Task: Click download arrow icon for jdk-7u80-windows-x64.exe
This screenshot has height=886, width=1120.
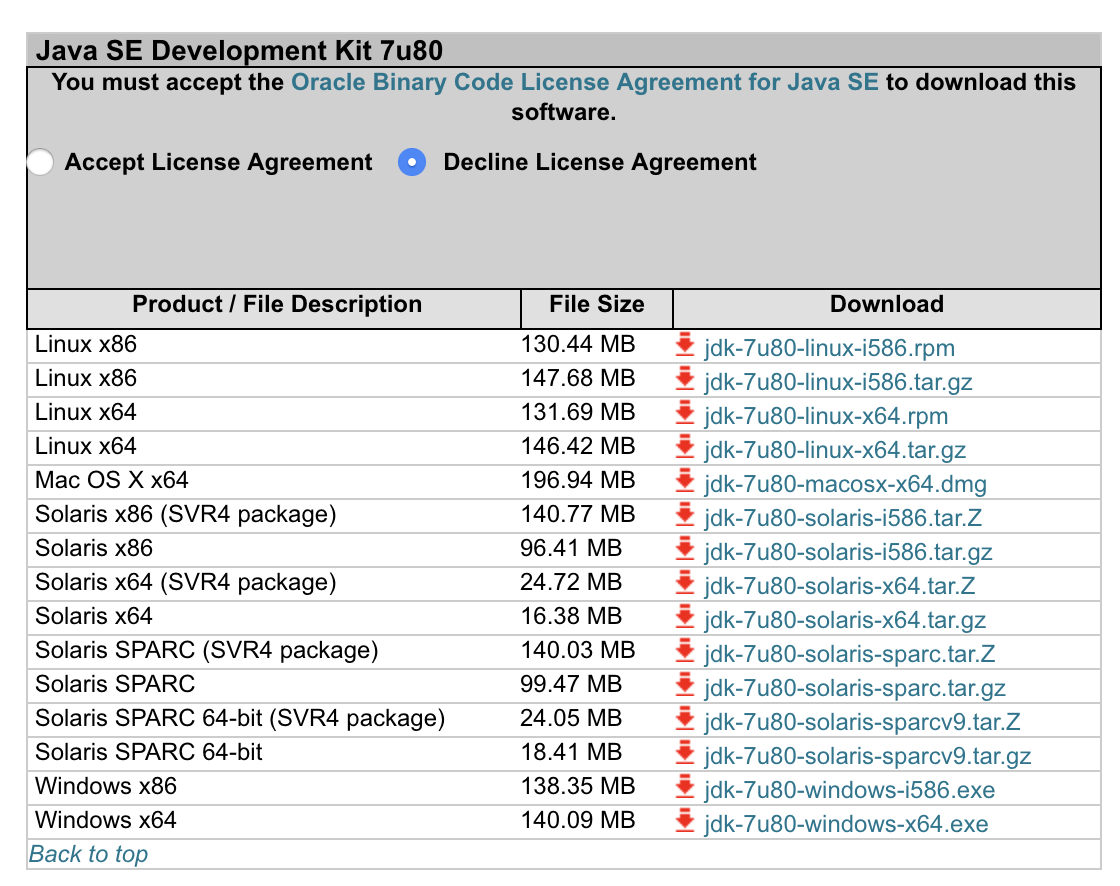Action: pos(685,821)
